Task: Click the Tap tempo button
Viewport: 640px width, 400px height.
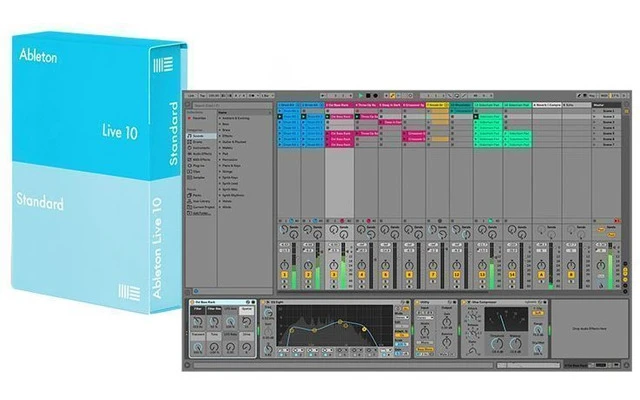Action: click(x=202, y=96)
